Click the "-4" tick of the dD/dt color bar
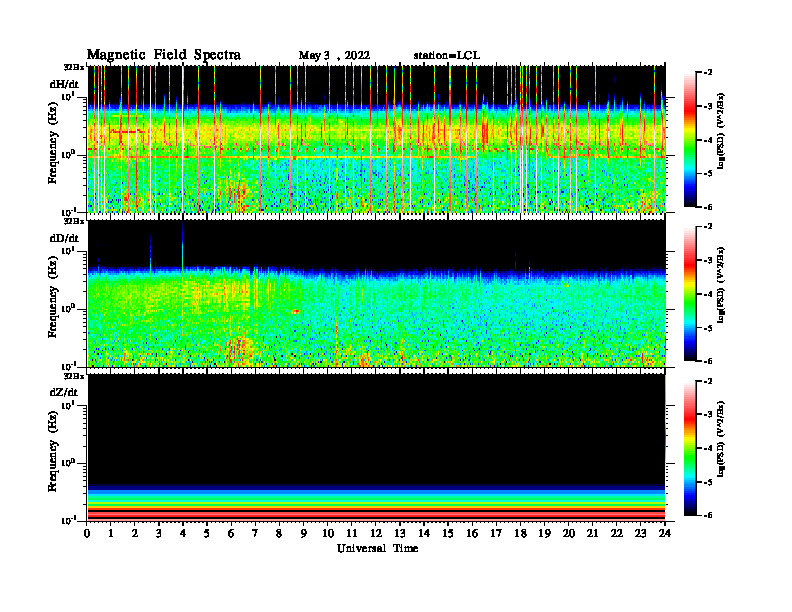Image resolution: width=792 pixels, height=612 pixels. tap(708, 294)
